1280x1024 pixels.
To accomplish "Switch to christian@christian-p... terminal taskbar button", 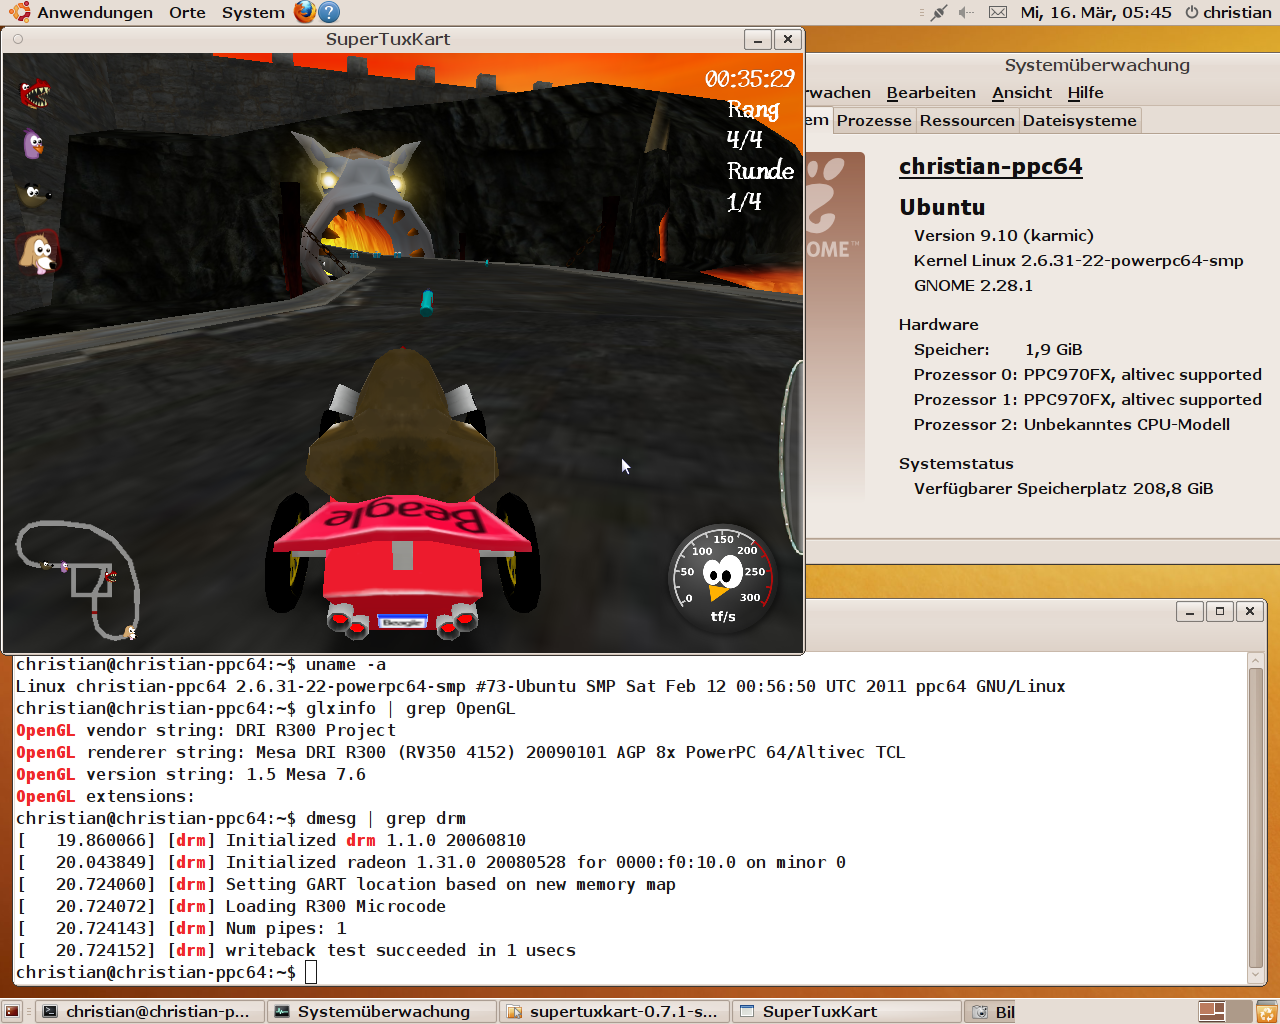I will click(x=150, y=1012).
